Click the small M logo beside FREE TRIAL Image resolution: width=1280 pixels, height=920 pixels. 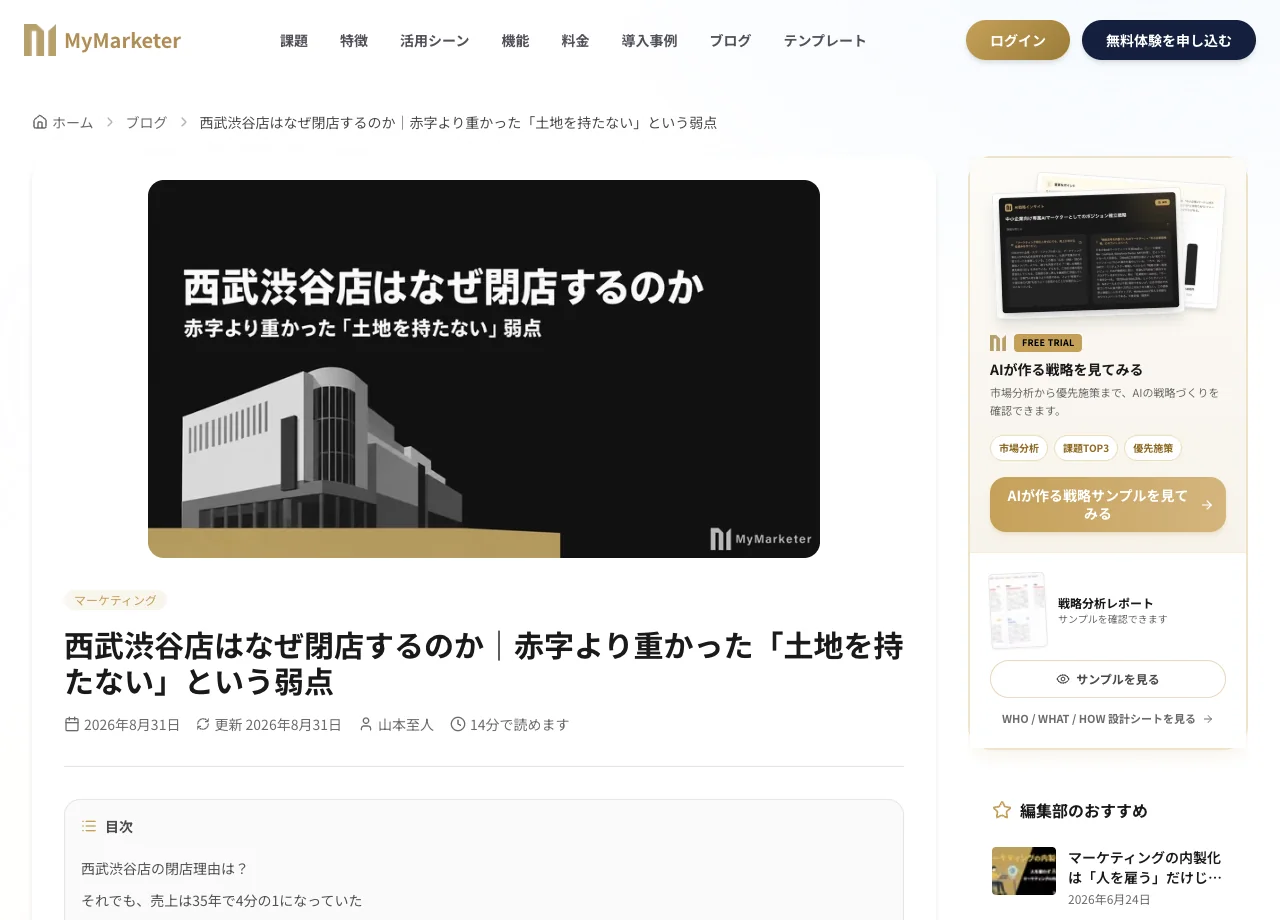[x=998, y=343]
